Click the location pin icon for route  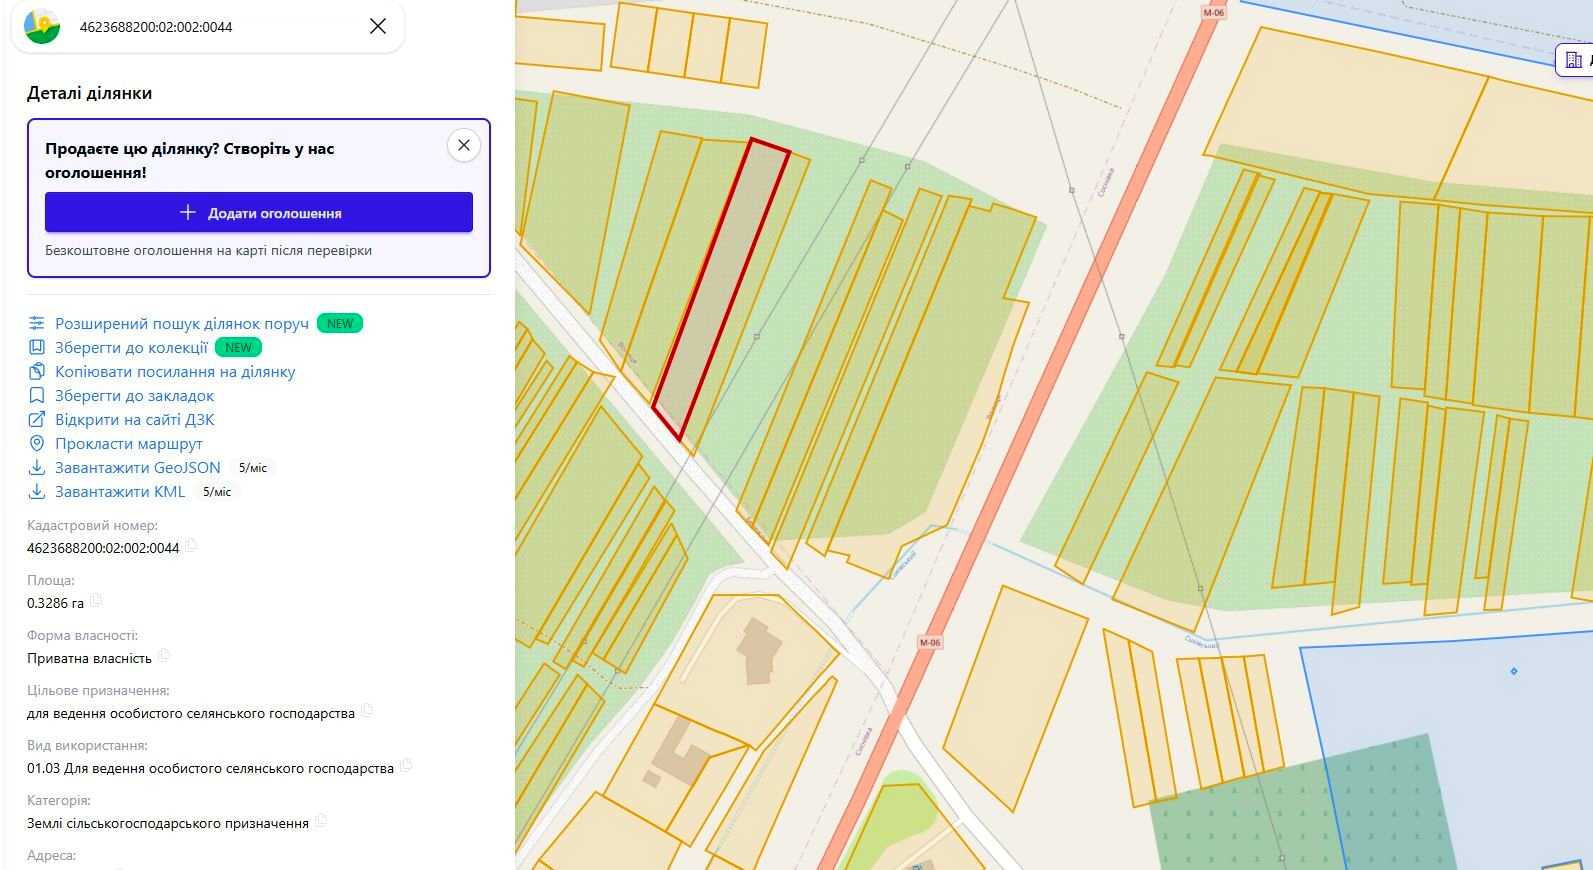tap(37, 443)
